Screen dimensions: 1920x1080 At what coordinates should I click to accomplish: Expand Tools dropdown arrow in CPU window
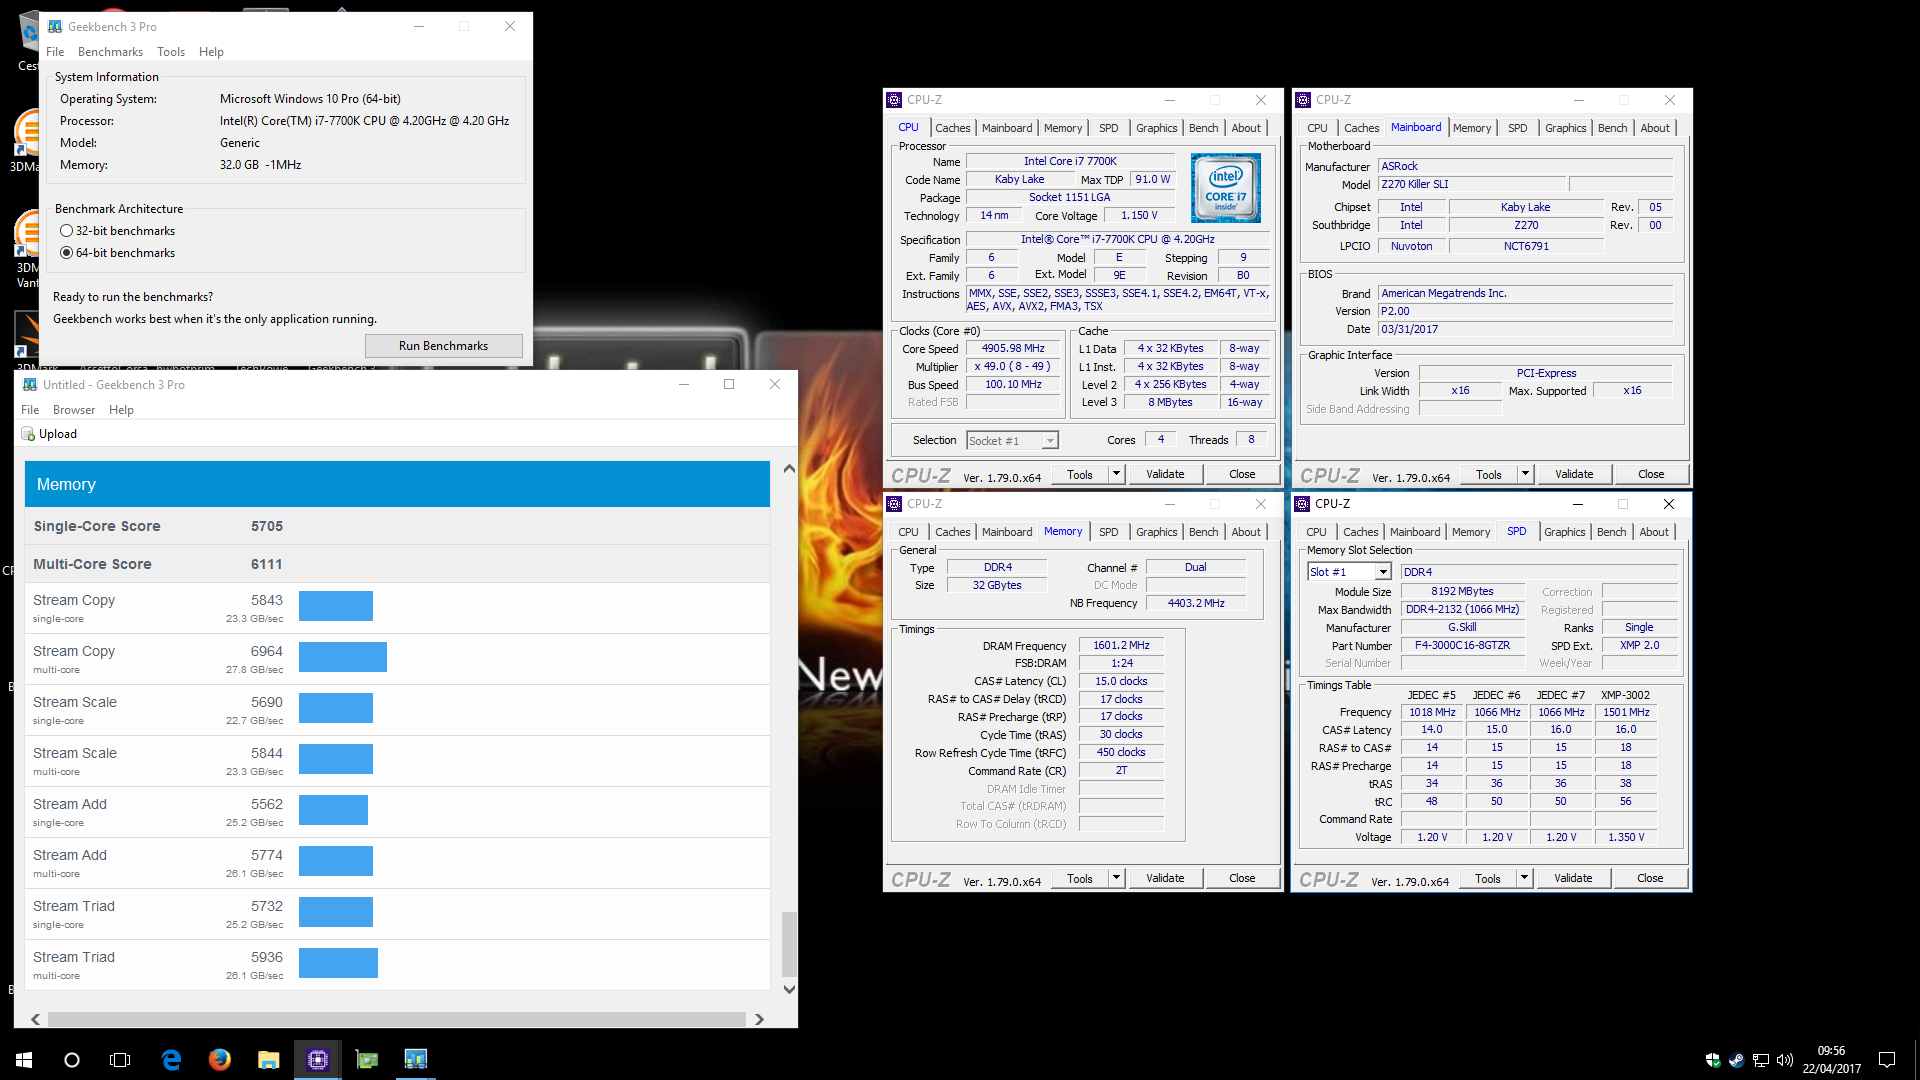1117,475
